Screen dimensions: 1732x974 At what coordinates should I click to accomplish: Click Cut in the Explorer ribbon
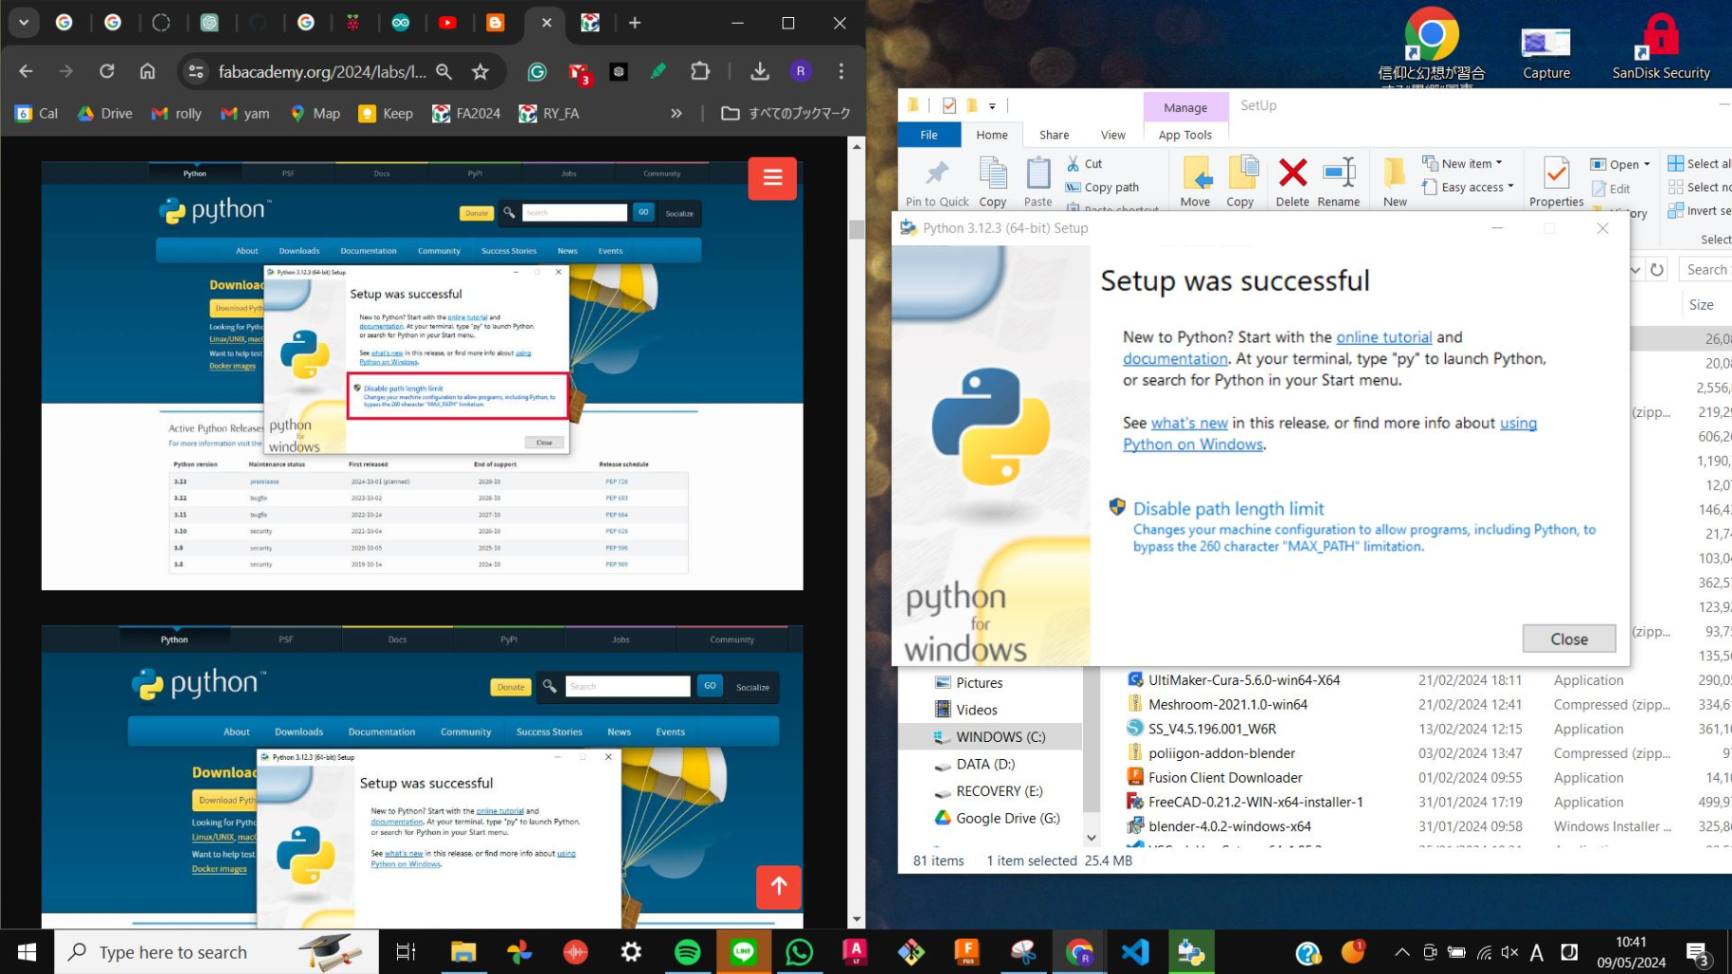[x=1084, y=163]
